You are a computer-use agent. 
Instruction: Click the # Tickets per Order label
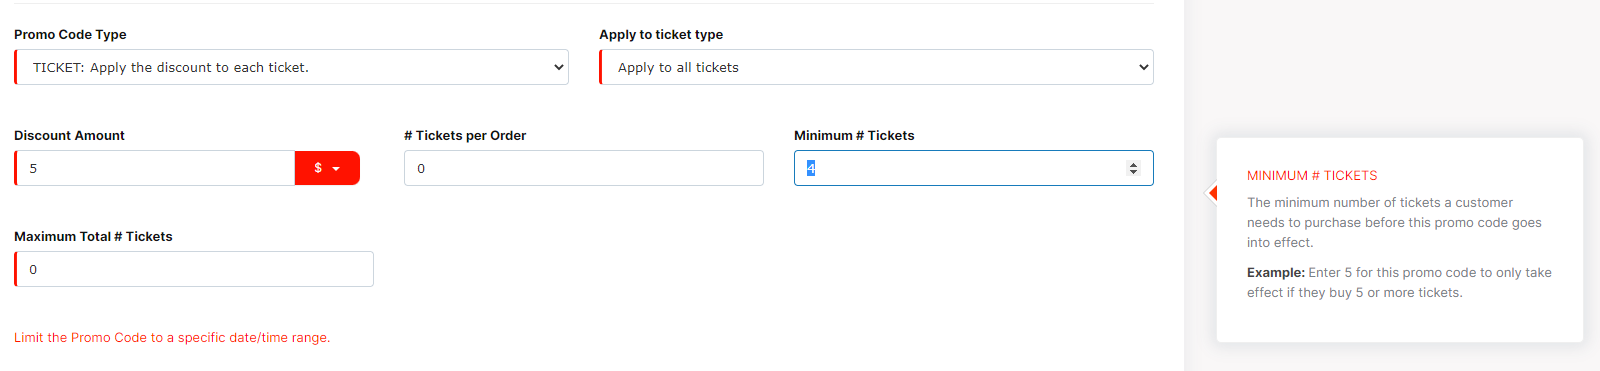465,135
